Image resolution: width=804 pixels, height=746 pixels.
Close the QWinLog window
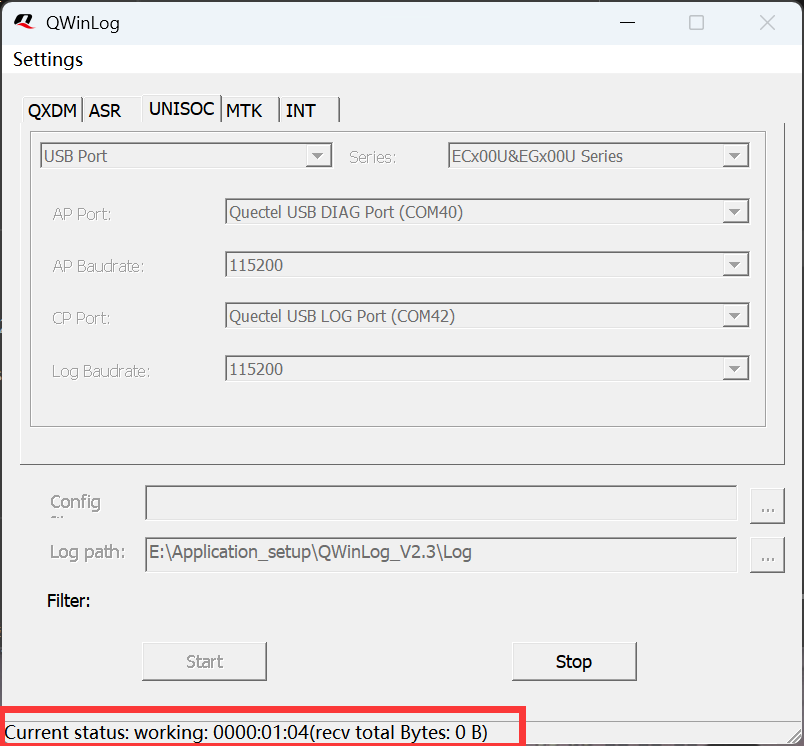768,23
